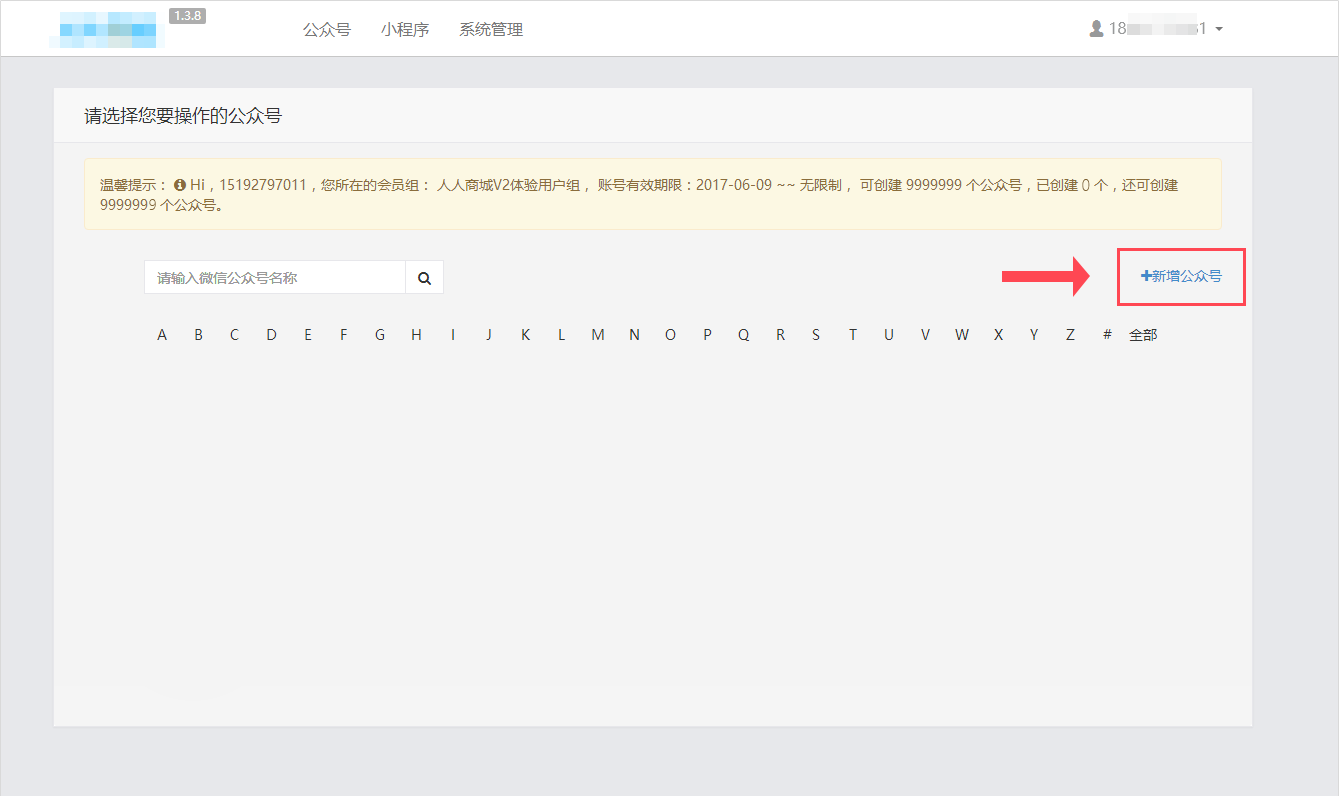This screenshot has height=796, width=1339.
Task: Click the magnifier search icon button
Action: [424, 278]
